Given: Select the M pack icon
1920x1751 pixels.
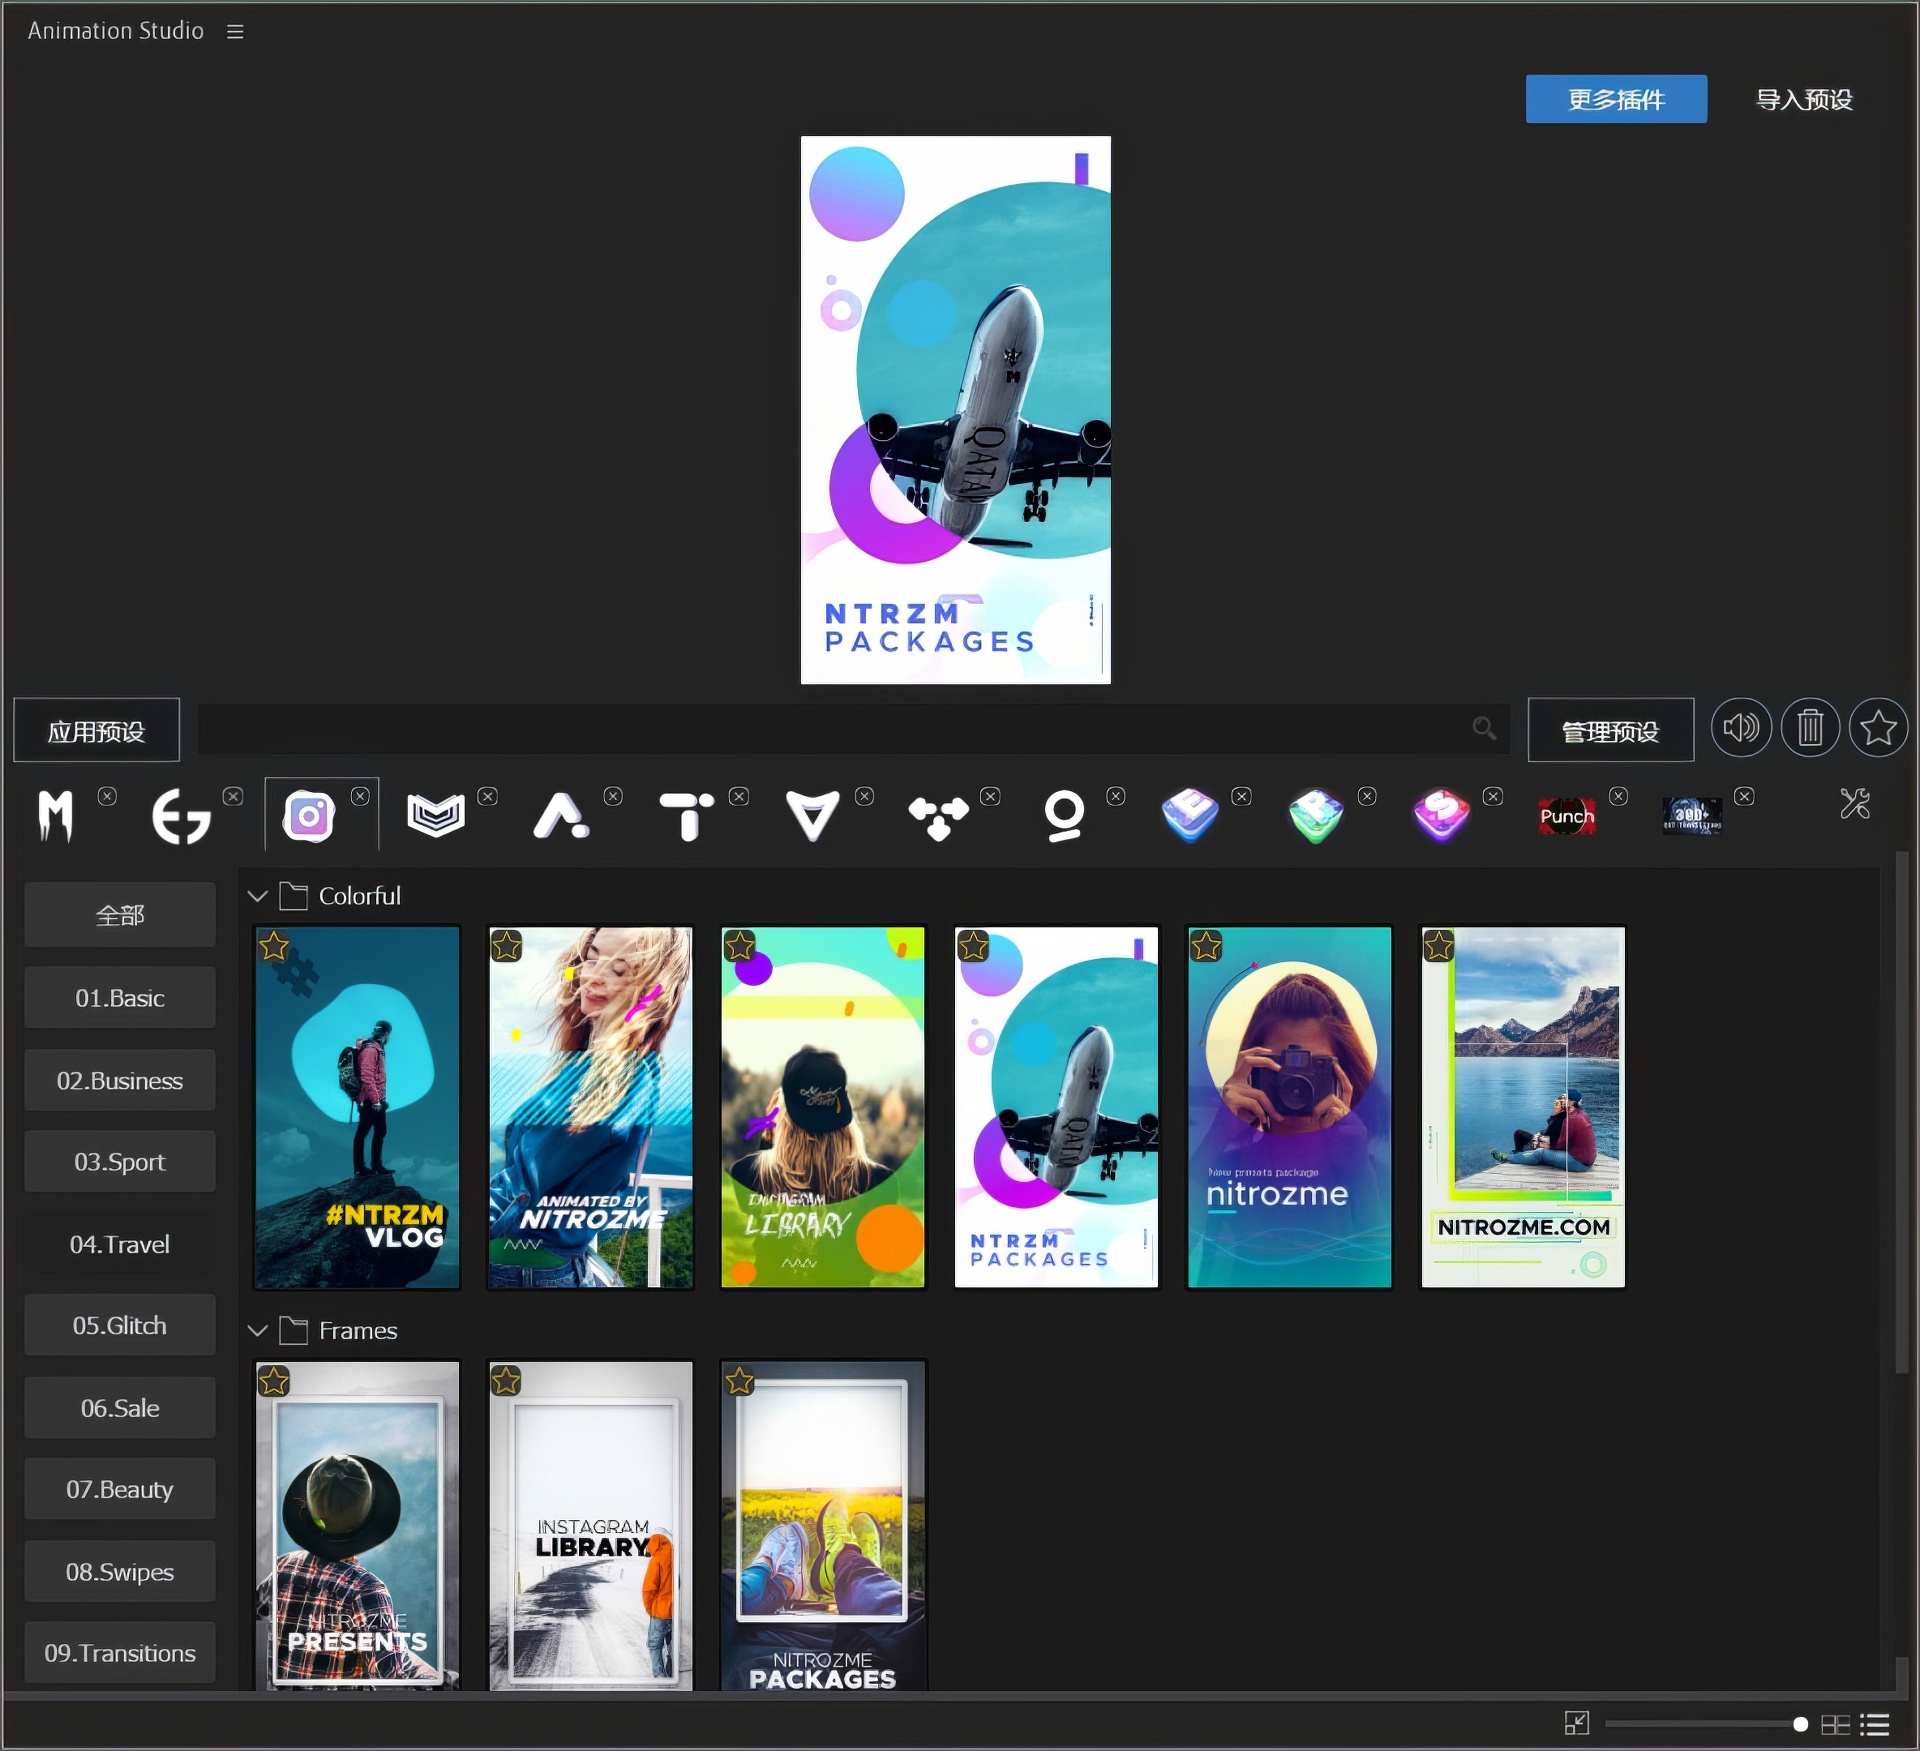Looking at the screenshot, I should (56, 816).
